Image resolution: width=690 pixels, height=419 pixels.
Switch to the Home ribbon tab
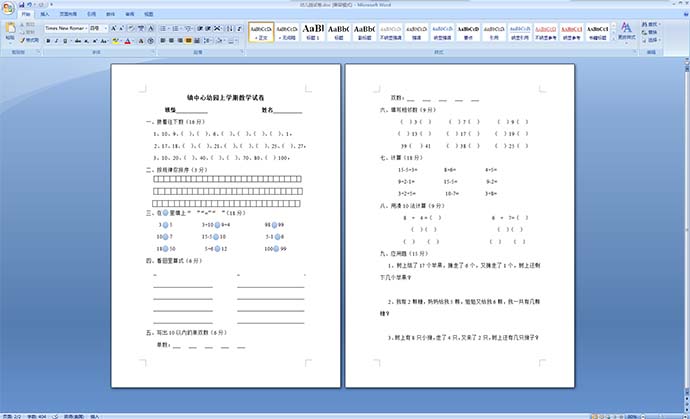[26, 14]
